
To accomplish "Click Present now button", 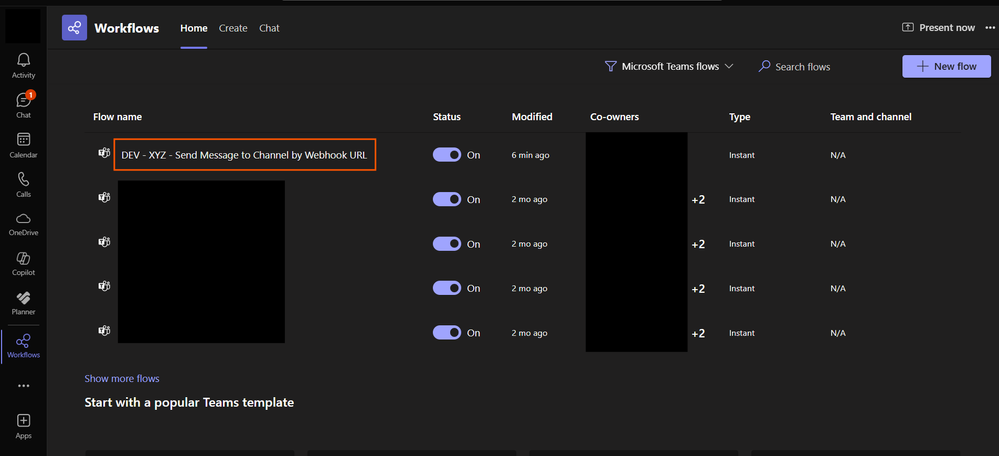I will 938,27.
